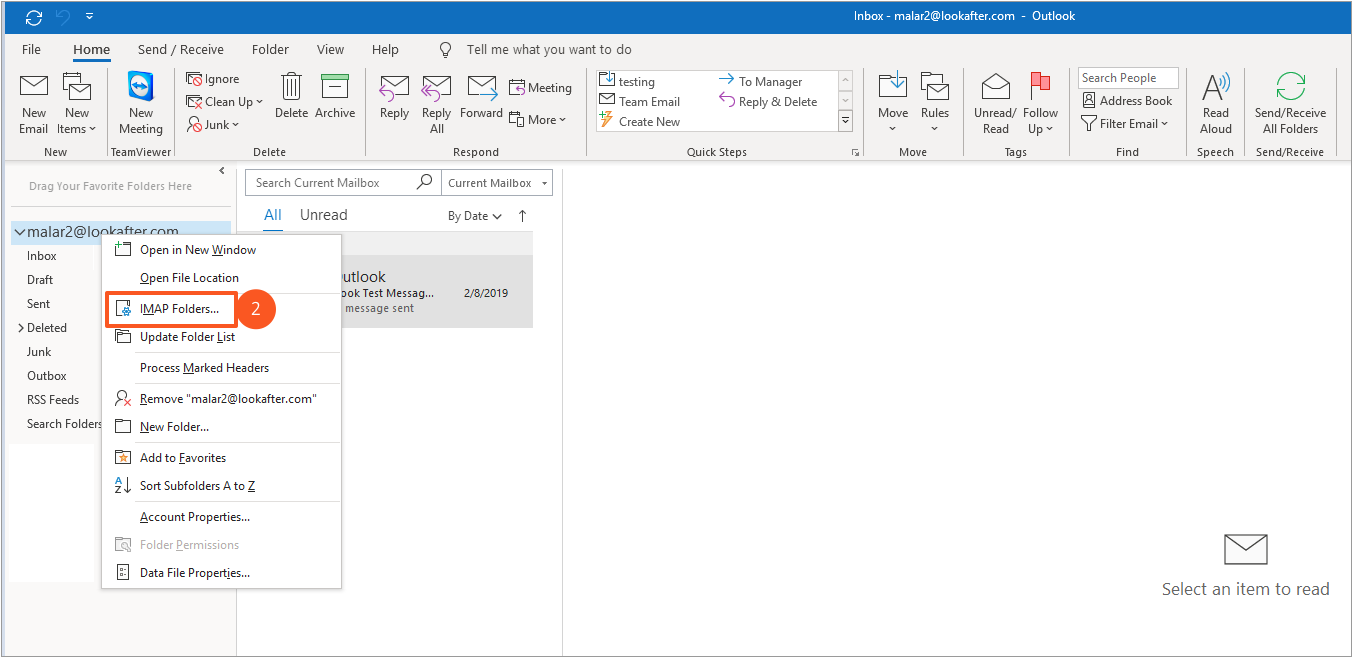Select the RSS Feeds folder
The width and height of the screenshot is (1352, 657).
click(x=53, y=400)
